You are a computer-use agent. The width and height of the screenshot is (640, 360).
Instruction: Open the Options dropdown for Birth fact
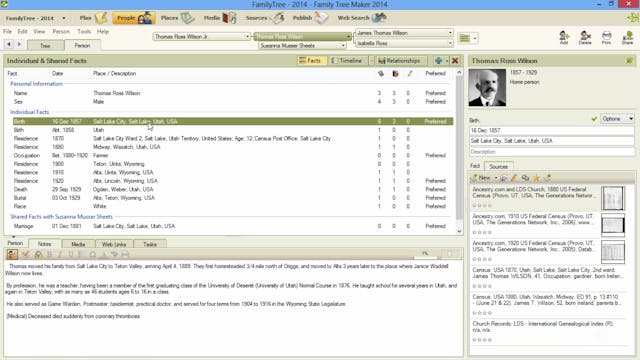(617, 119)
